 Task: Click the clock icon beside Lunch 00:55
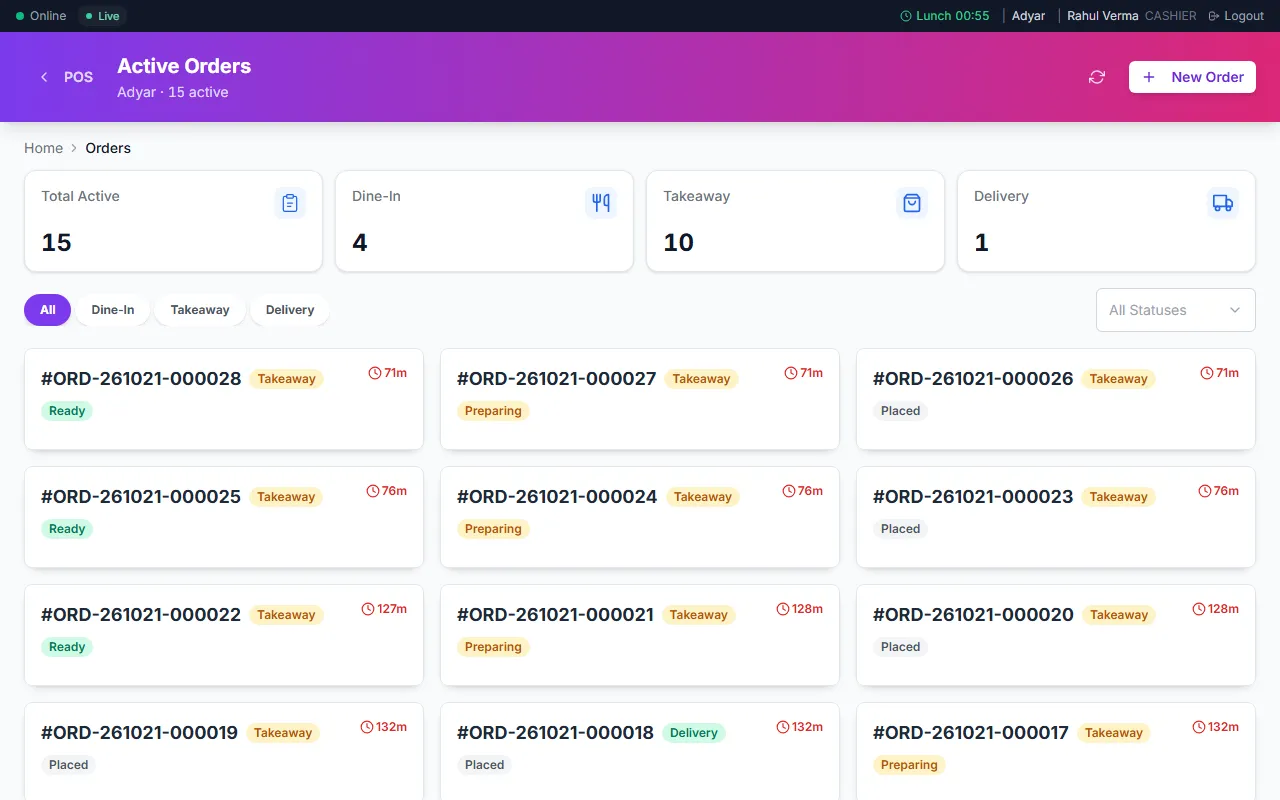[906, 16]
